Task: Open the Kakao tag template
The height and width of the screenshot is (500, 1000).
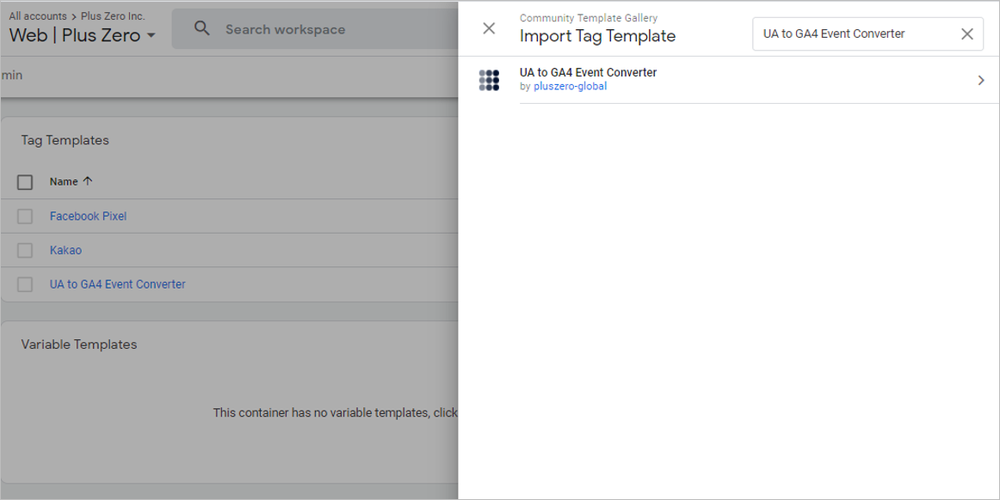Action: click(66, 250)
